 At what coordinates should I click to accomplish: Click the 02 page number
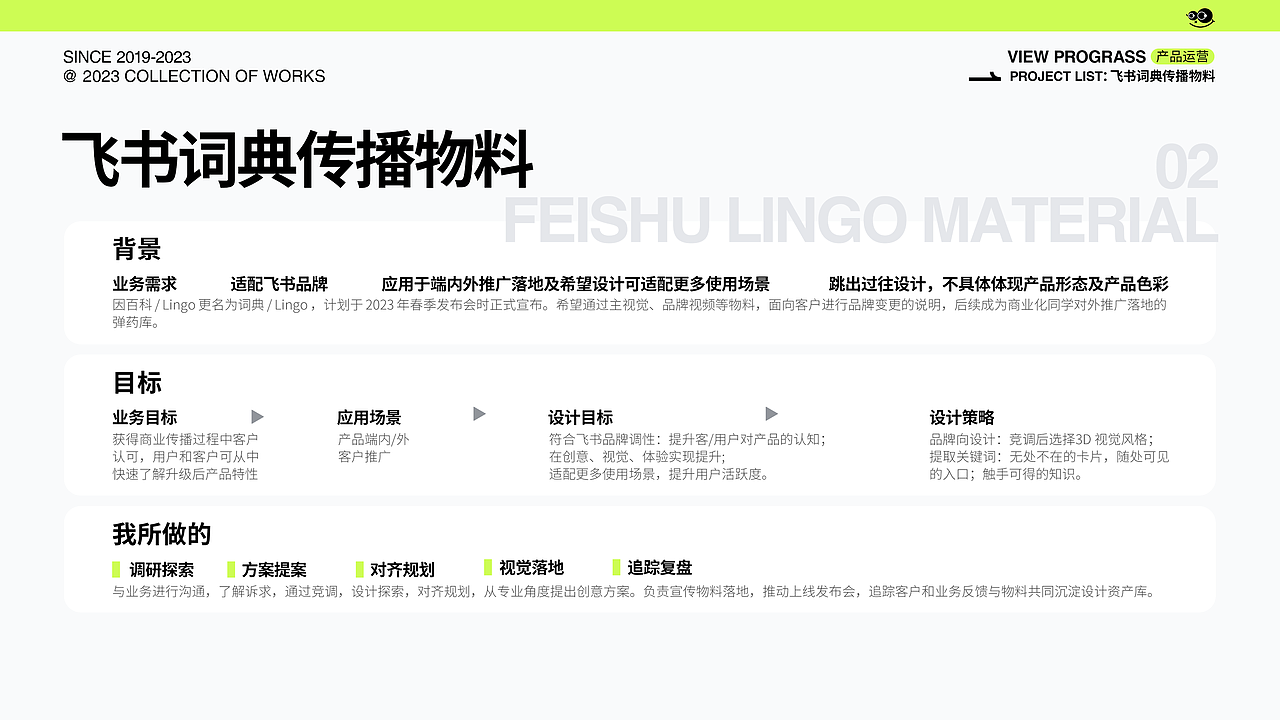pyautogui.click(x=1187, y=167)
